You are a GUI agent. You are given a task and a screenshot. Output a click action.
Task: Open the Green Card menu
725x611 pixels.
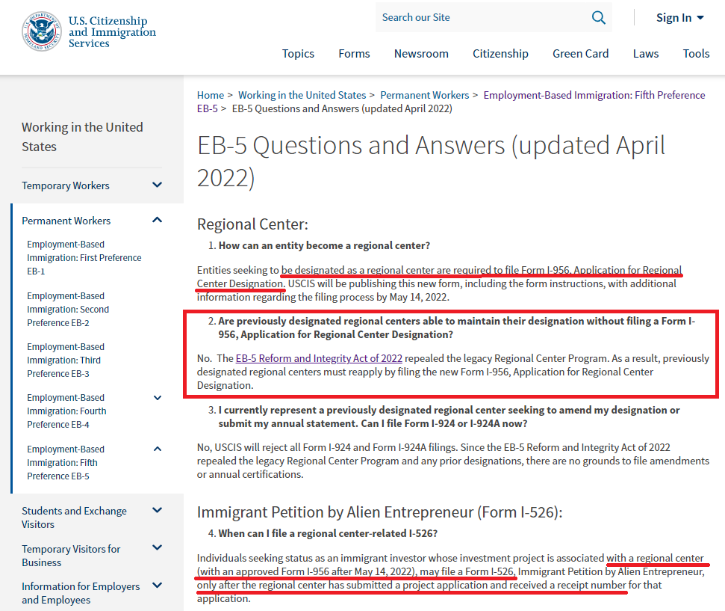580,54
